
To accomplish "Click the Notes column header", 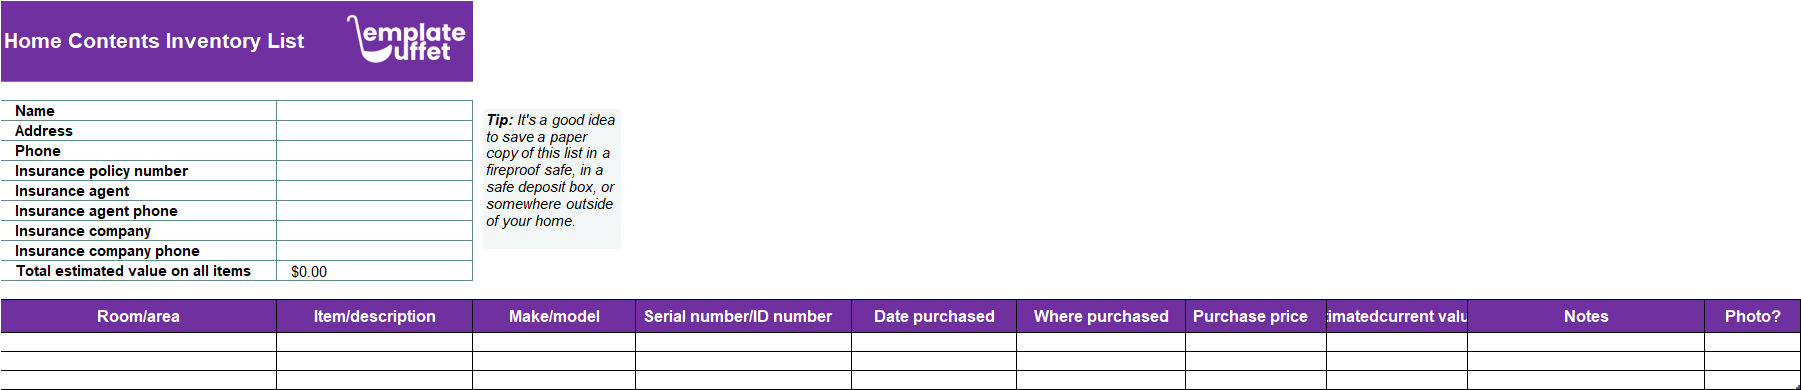I will click(x=1586, y=316).
